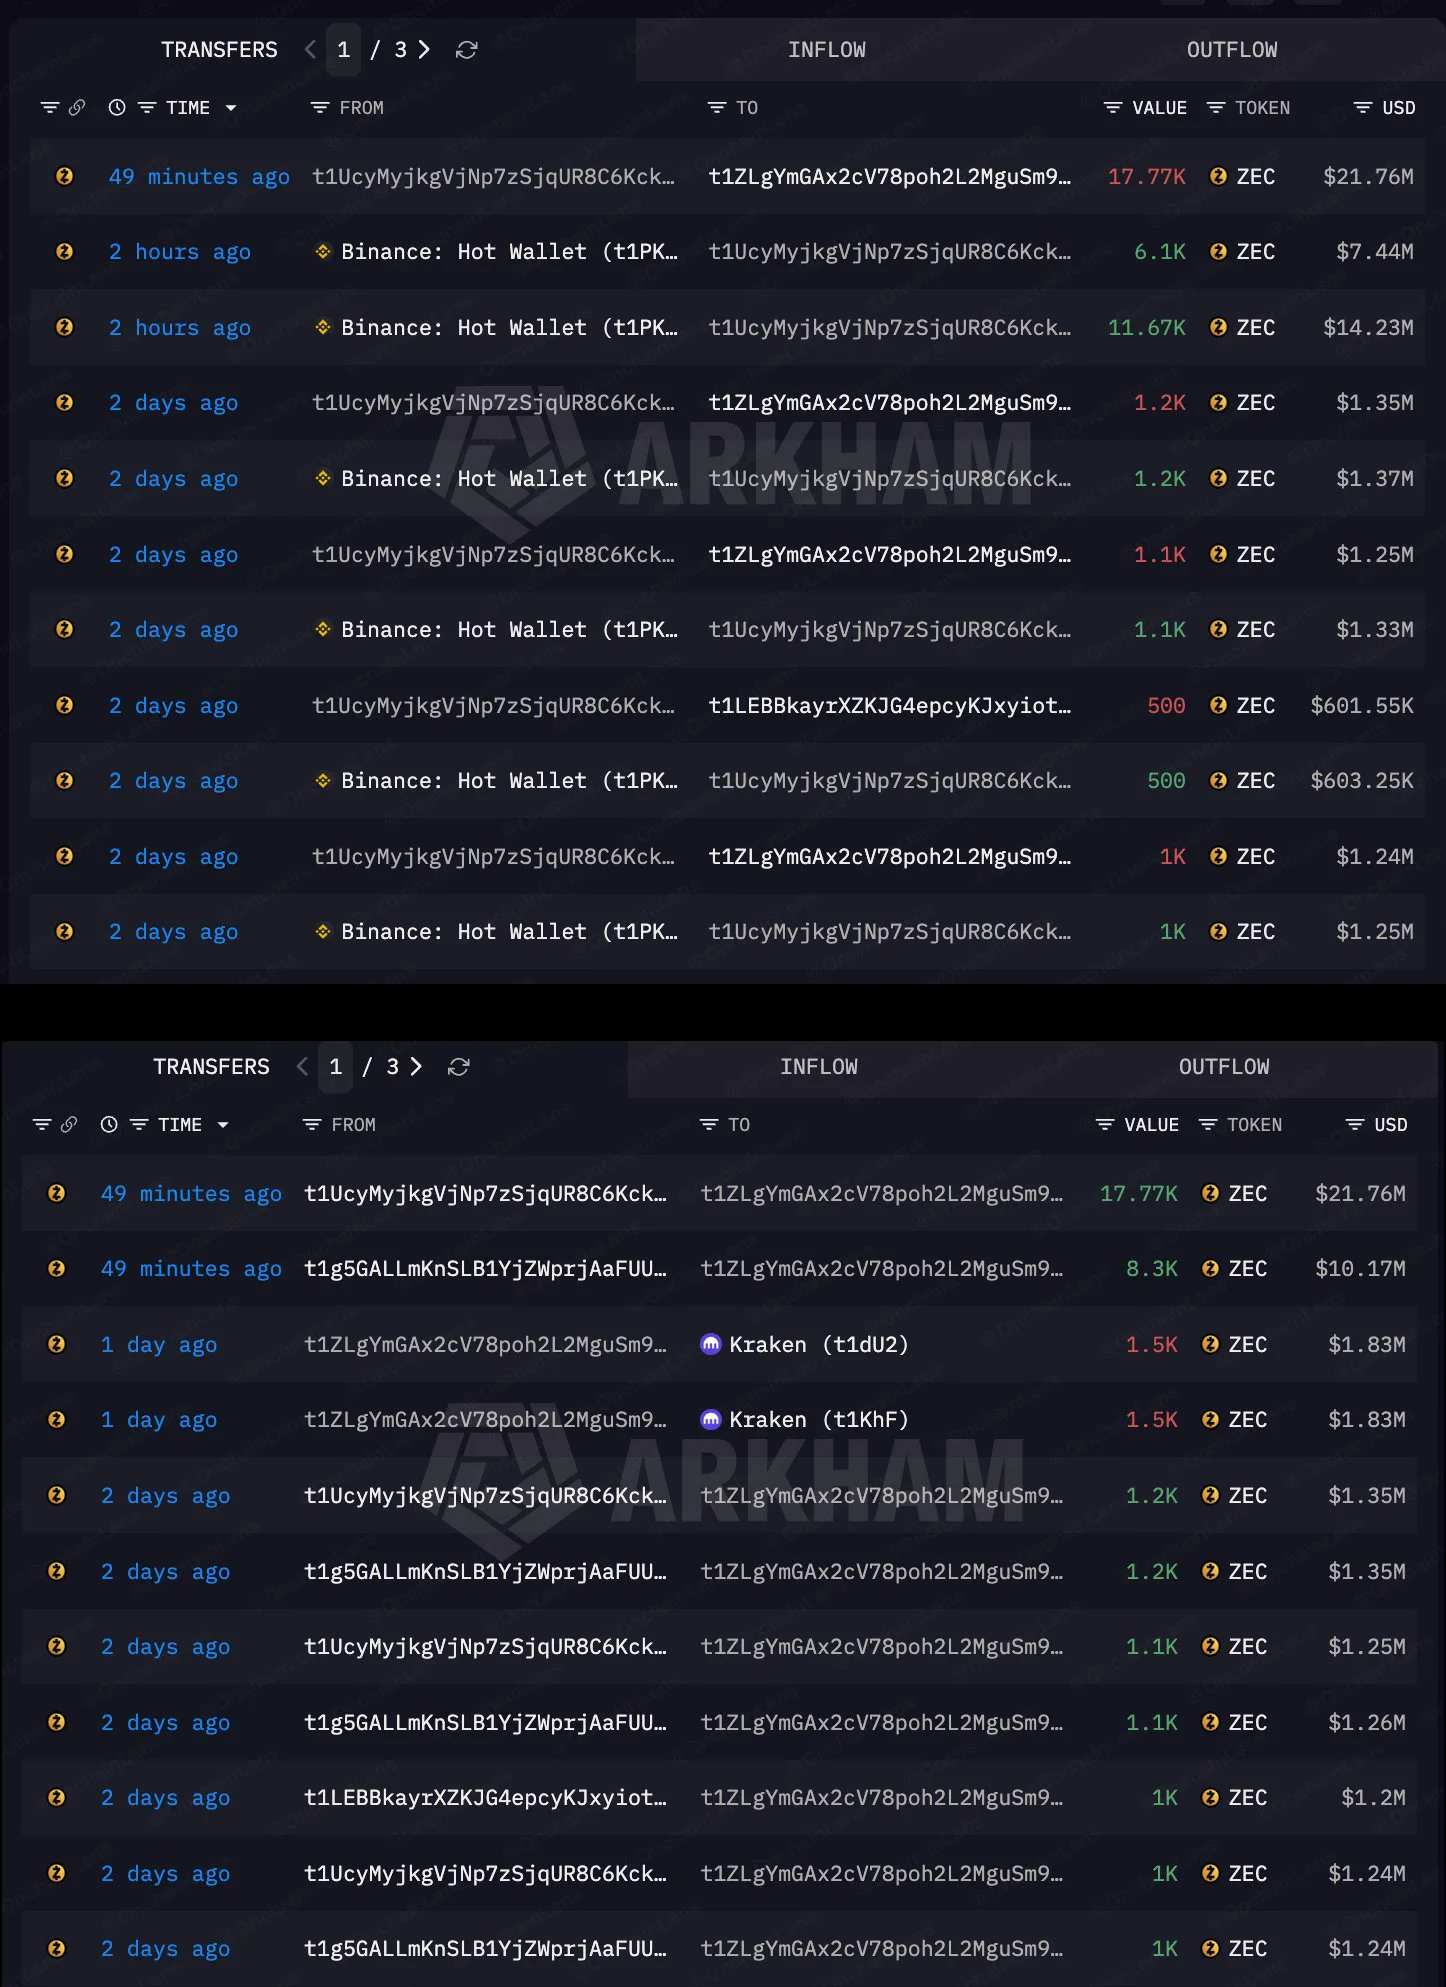Refresh the lower Transfers table

coord(458,1067)
